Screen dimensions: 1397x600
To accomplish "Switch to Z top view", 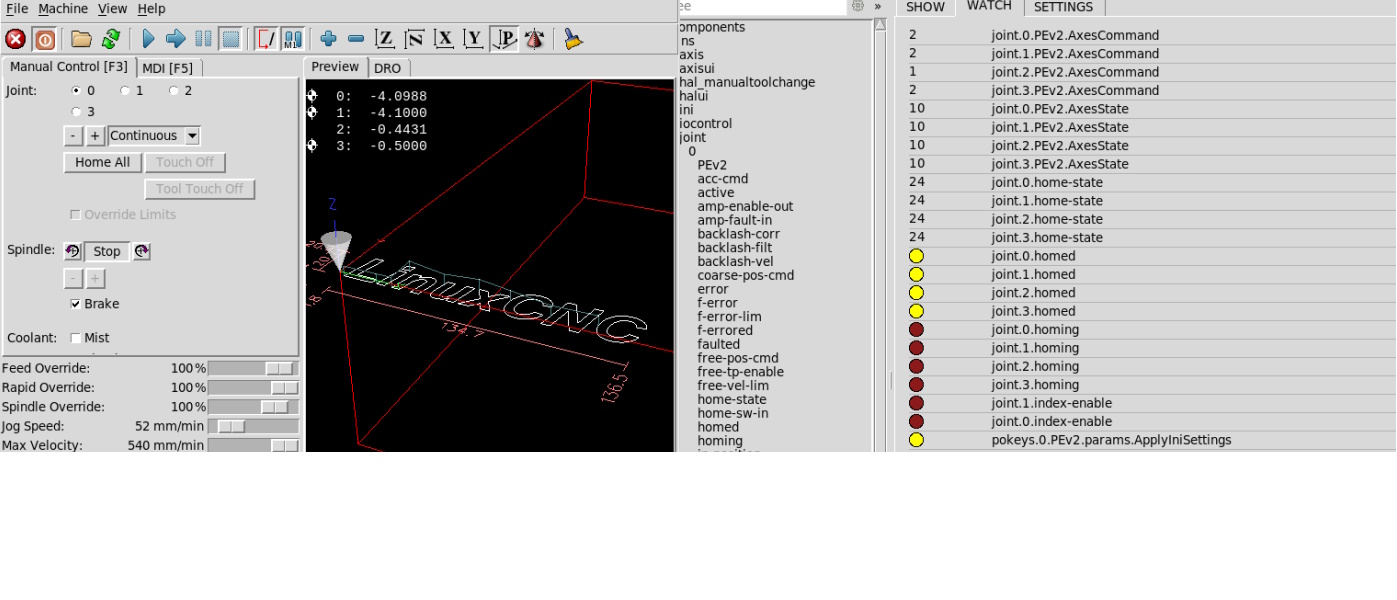I will coord(385,39).
